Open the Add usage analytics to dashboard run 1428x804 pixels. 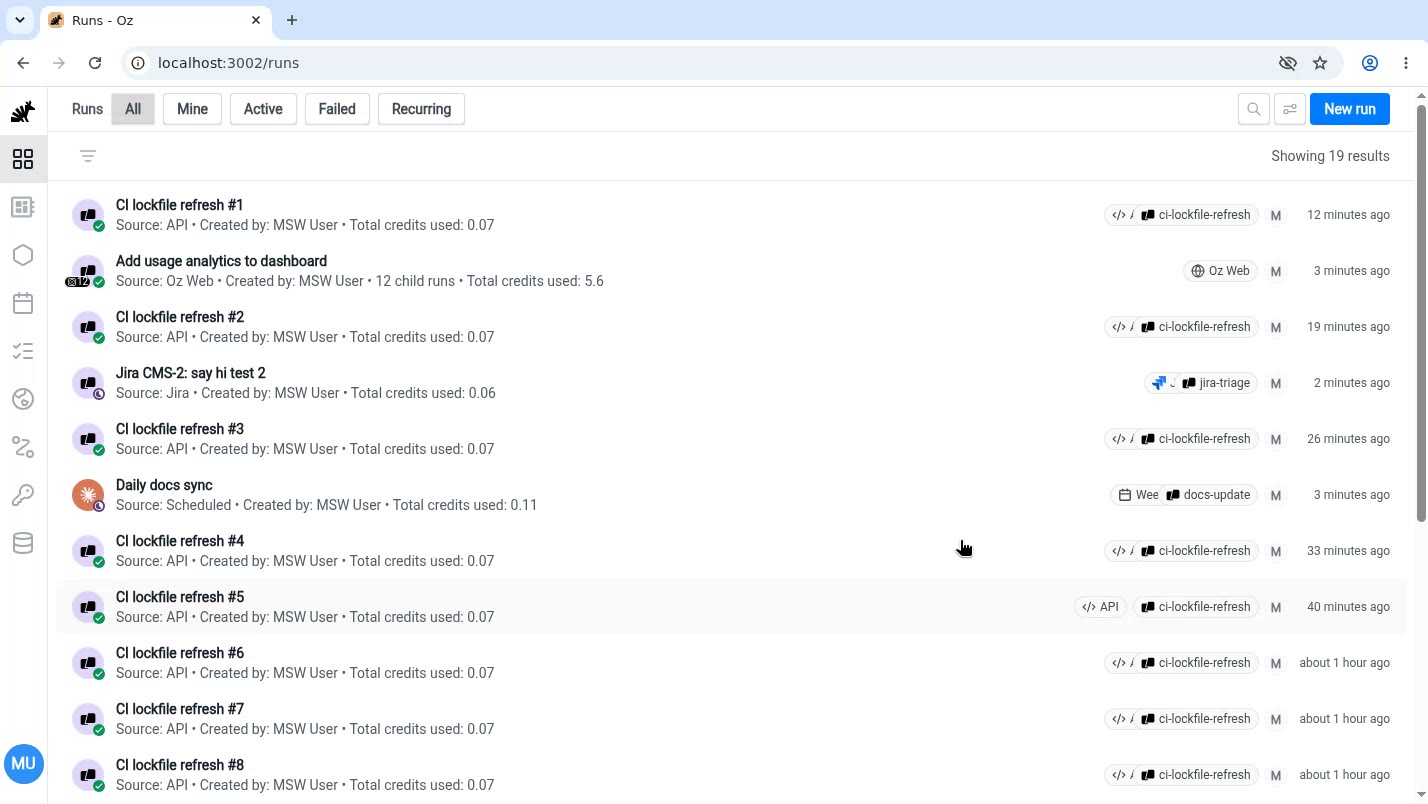[731, 271]
